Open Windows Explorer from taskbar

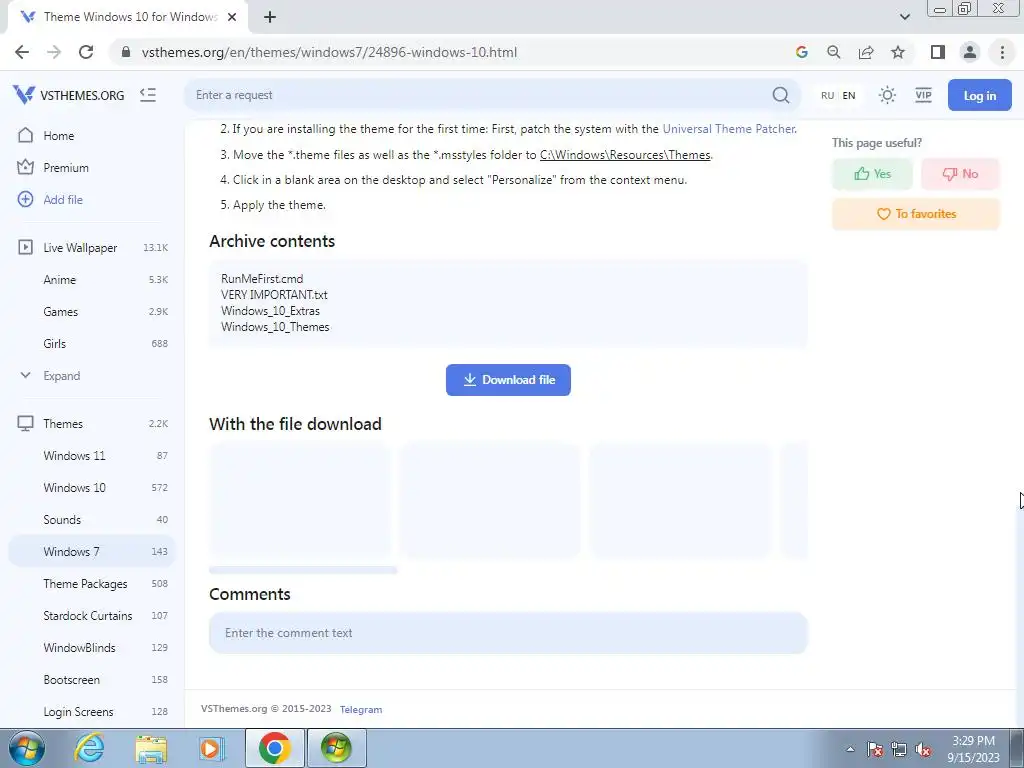tap(151, 748)
